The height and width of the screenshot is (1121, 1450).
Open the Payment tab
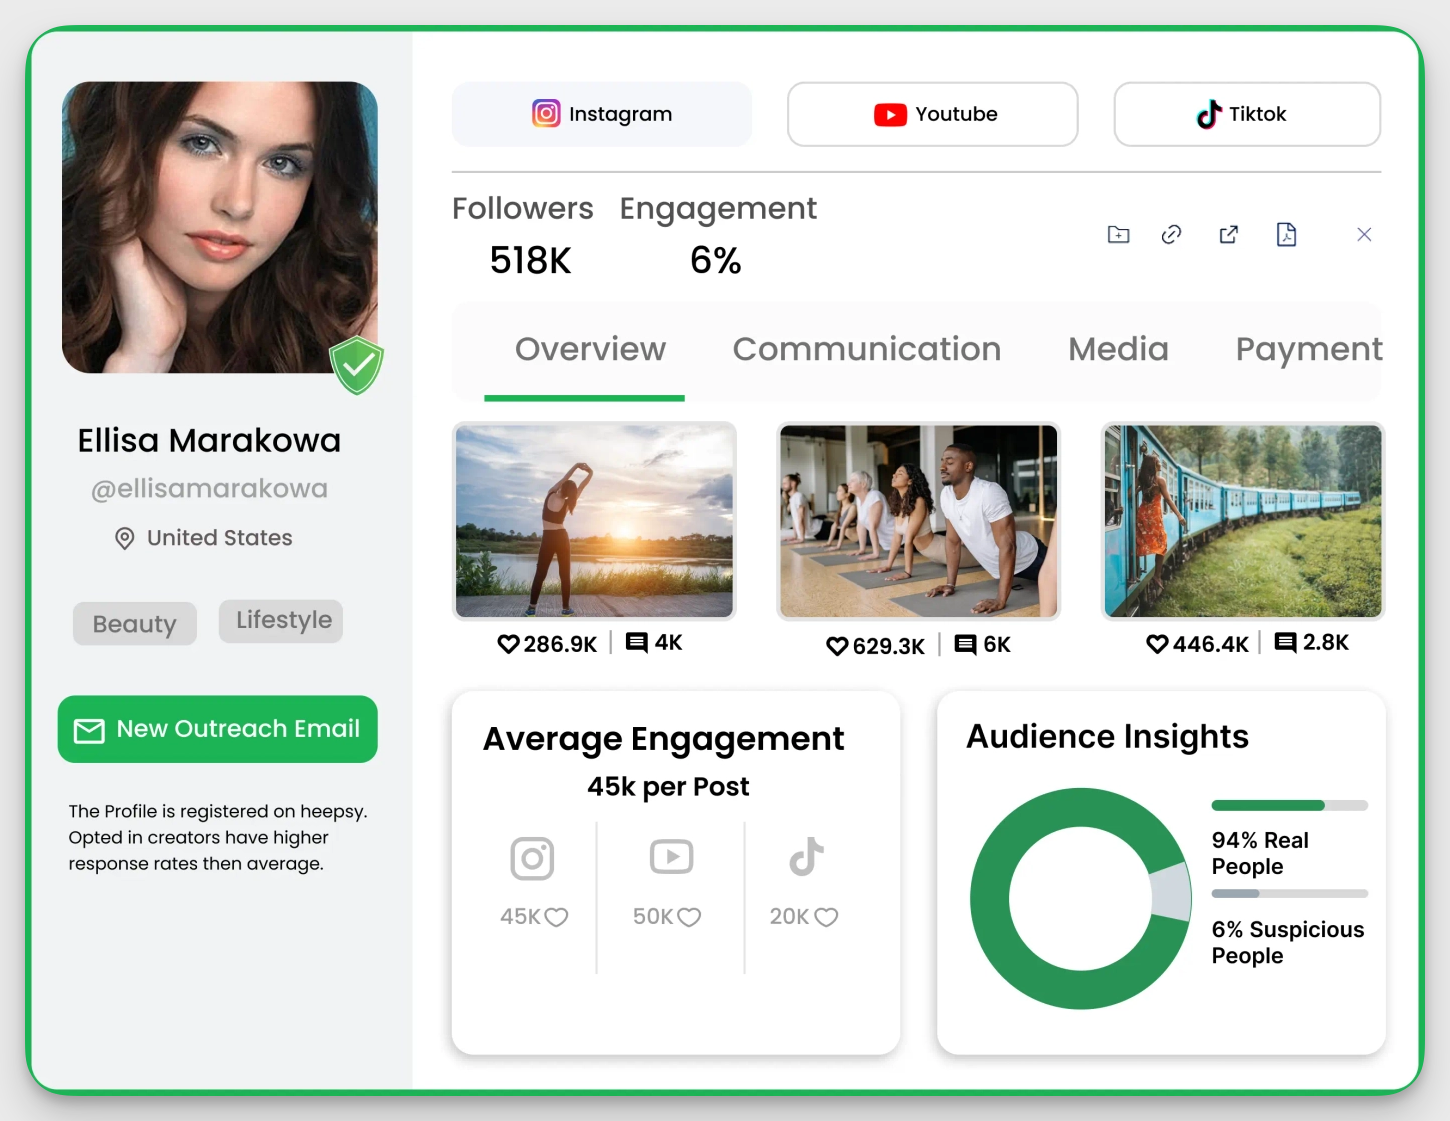coord(1309,349)
